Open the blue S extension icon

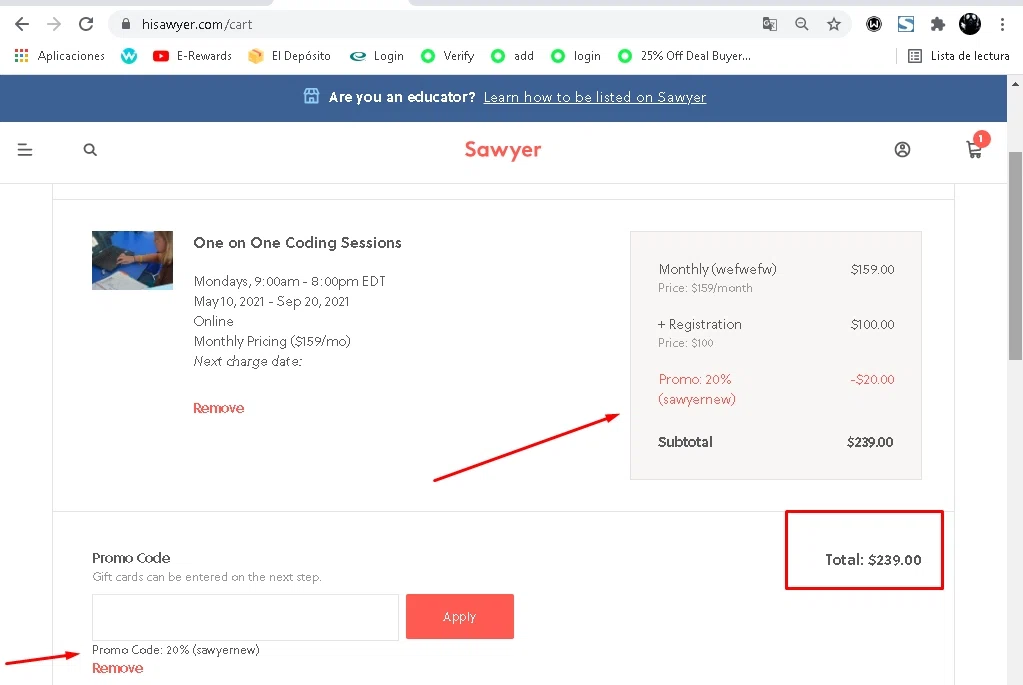(906, 24)
